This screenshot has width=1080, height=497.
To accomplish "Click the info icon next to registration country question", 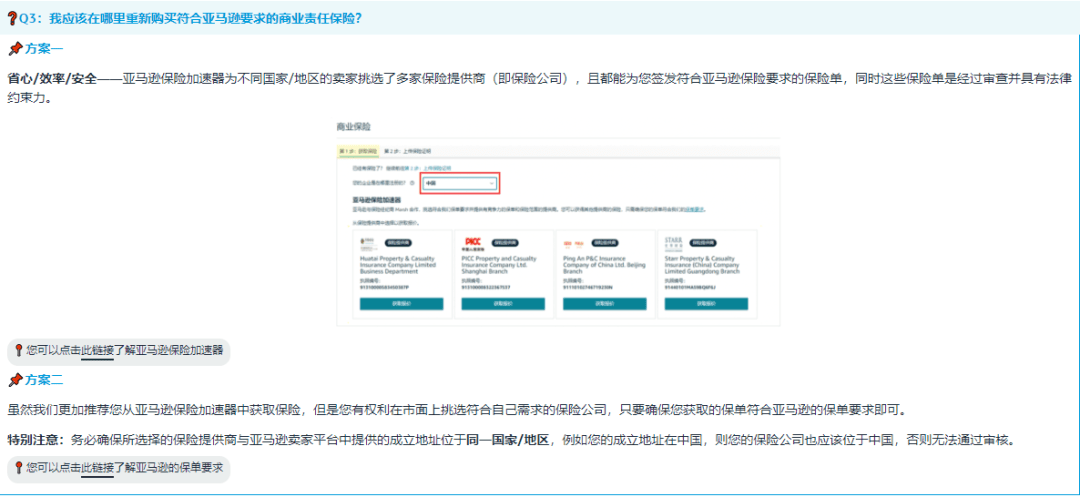I will [x=412, y=183].
